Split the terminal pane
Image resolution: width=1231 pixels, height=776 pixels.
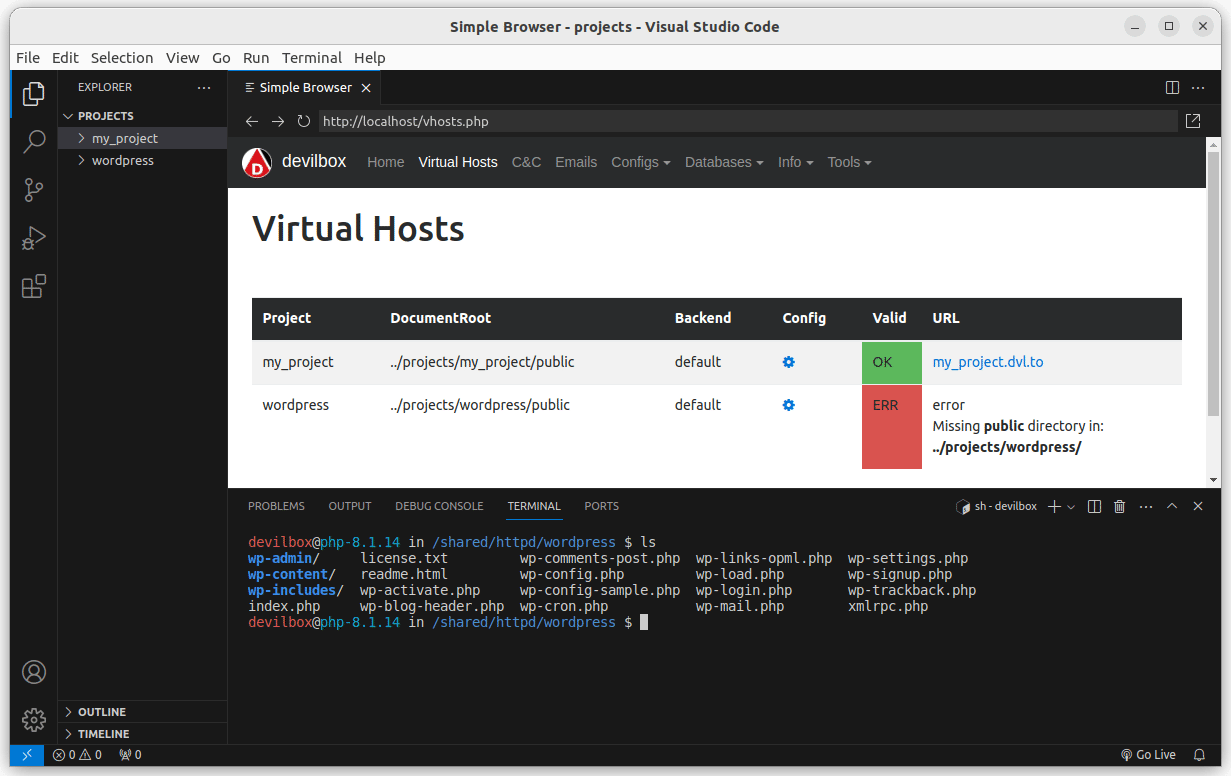pos(1095,507)
